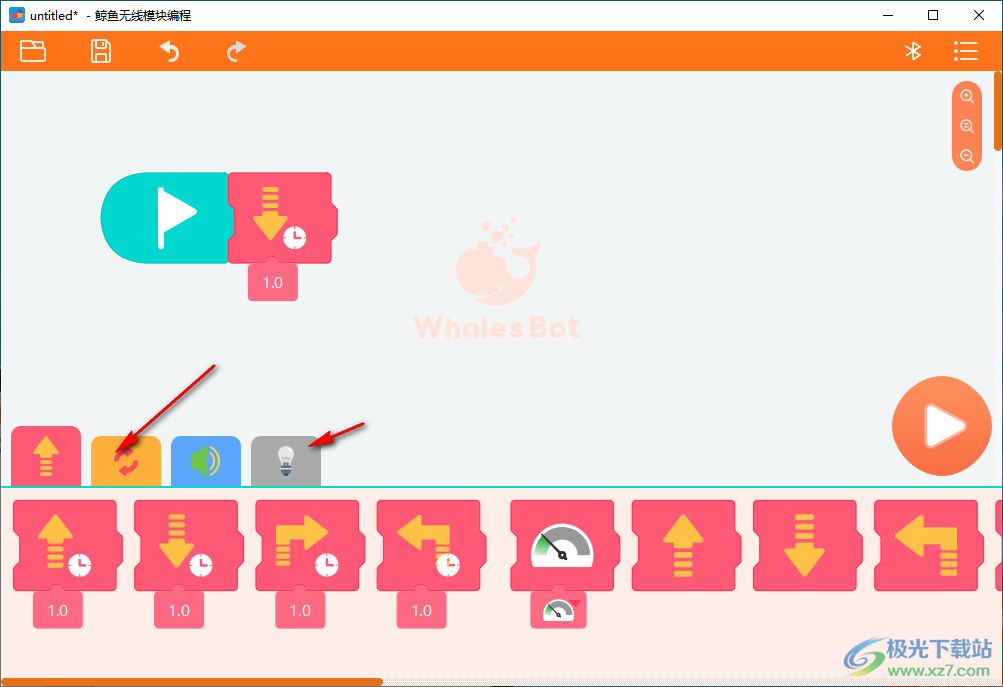Open Bluetooth connection settings
The image size is (1003, 687).
(912, 51)
